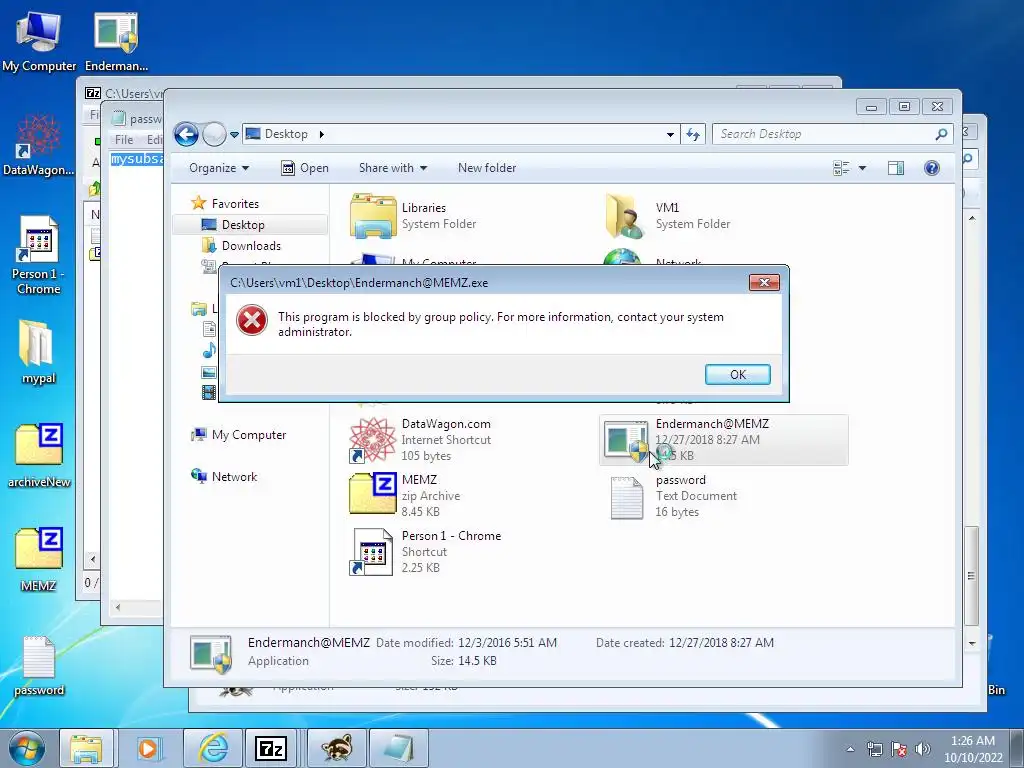Open the Share with menu
Screen dimensions: 1024x768
(392, 168)
